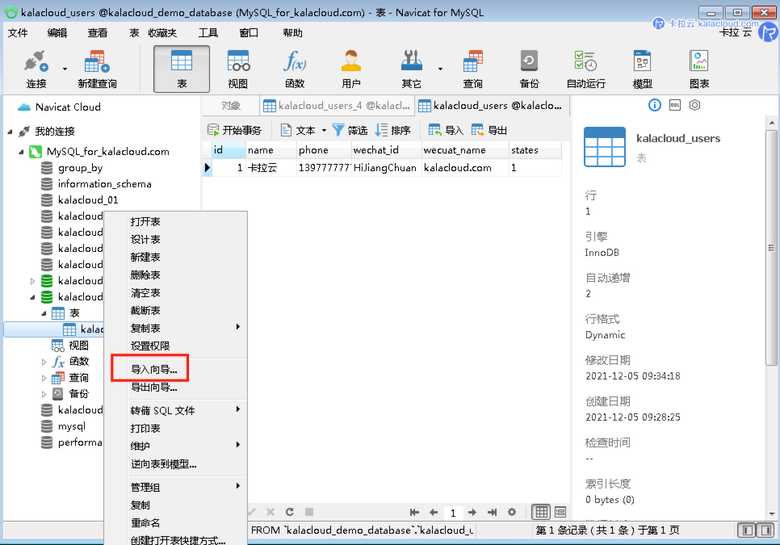This screenshot has width=780, height=545.
Task: Click the hexagon settings icon in right panel
Action: click(695, 105)
